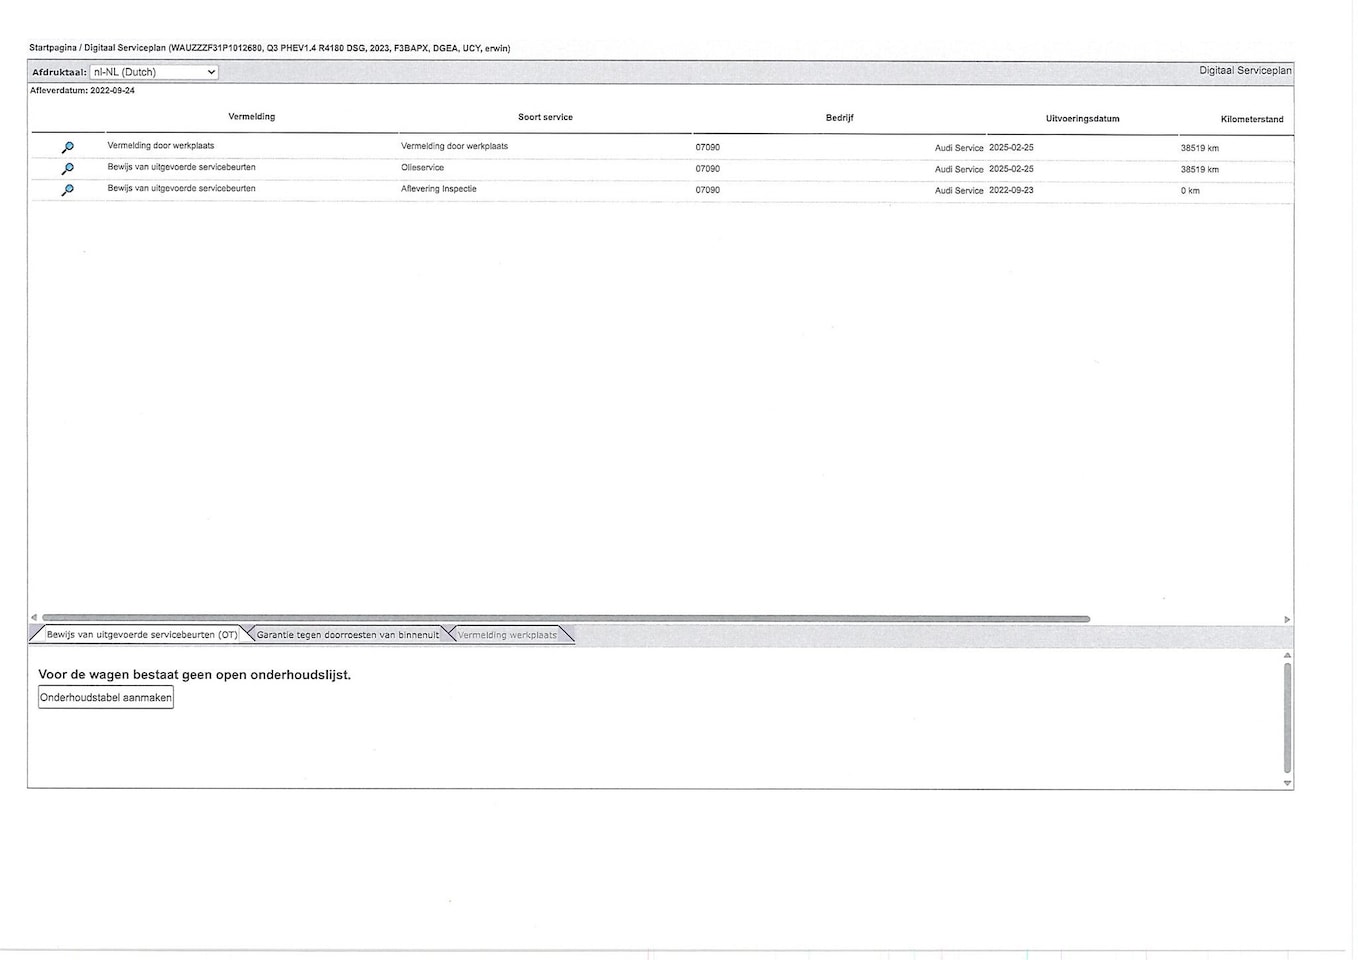This screenshot has width=1358, height=960.
Task: Go to Startpagina via the breadcrumb
Action: click(x=52, y=48)
